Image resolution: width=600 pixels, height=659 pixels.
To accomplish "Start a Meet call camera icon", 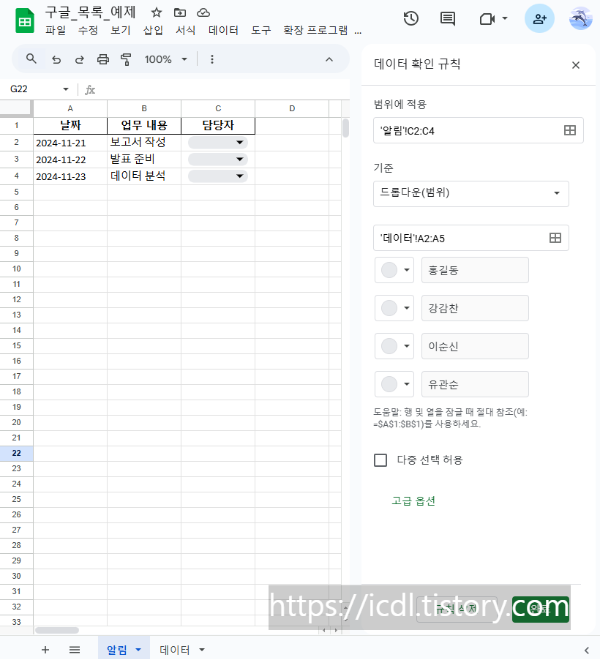I will 487,19.
